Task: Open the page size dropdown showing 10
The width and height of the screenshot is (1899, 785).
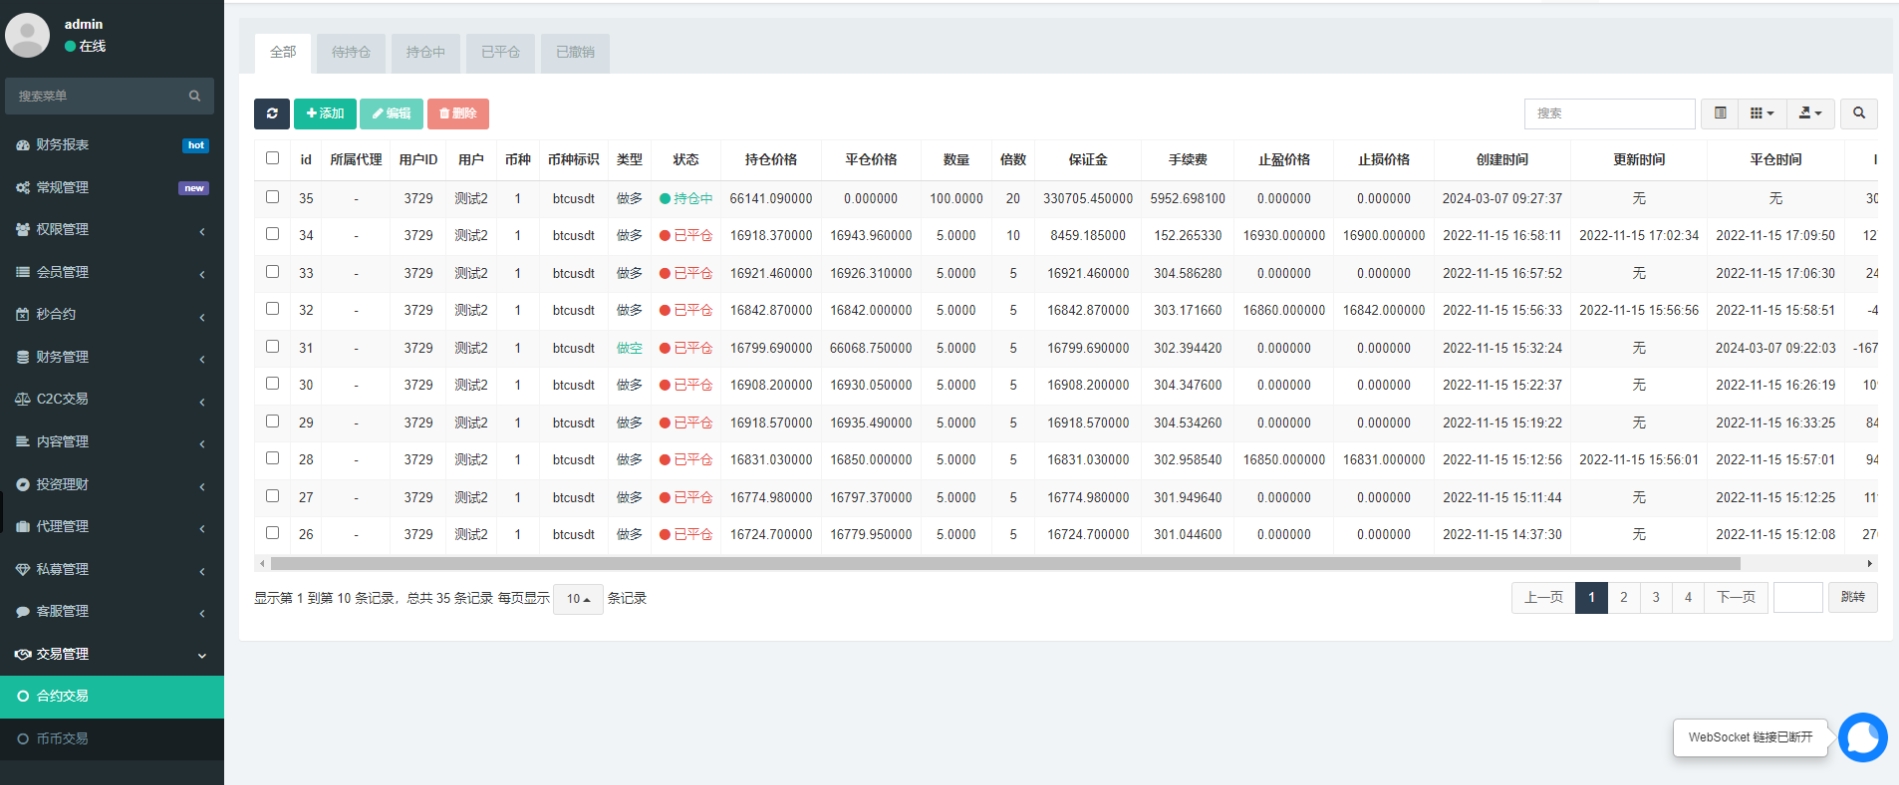Action: (x=578, y=599)
